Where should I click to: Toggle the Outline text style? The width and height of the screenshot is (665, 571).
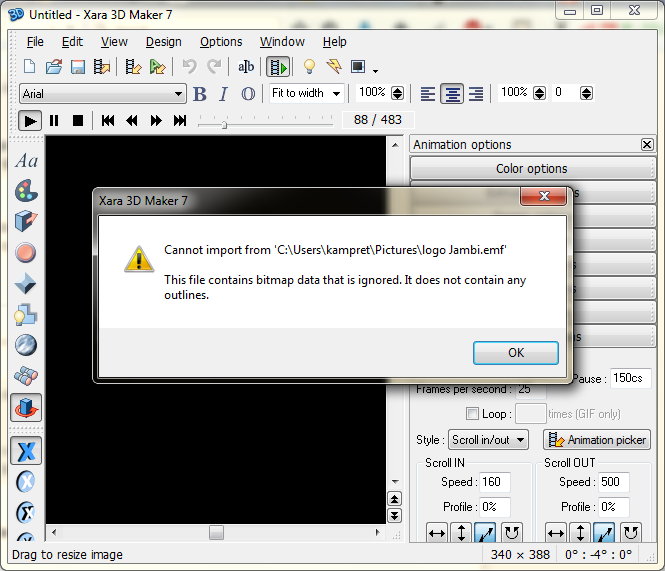tap(248, 94)
